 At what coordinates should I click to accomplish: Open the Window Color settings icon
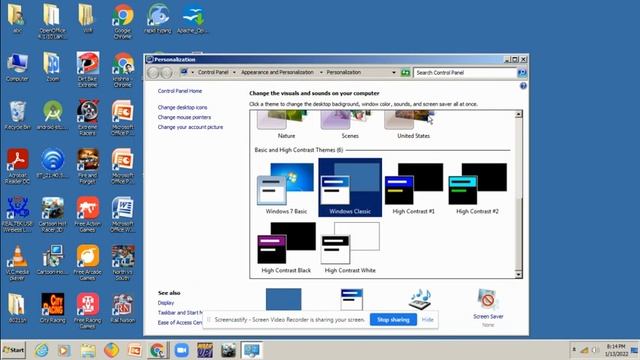[351, 299]
